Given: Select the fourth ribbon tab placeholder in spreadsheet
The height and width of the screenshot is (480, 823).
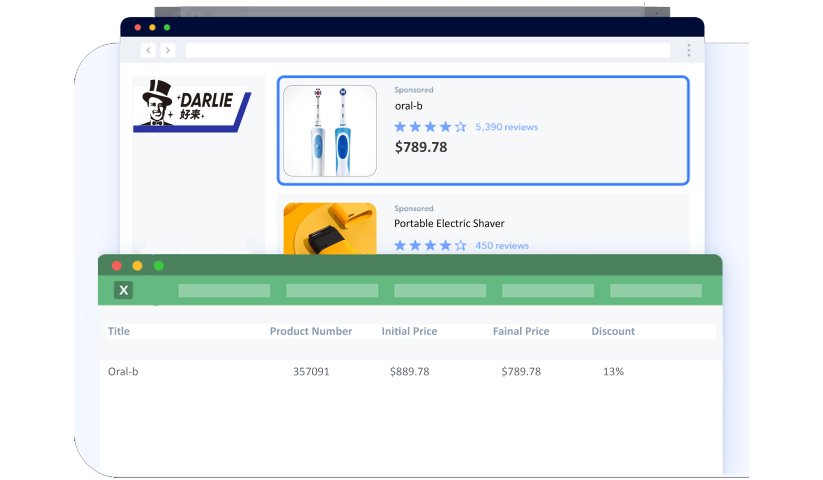Looking at the screenshot, I should click(548, 291).
